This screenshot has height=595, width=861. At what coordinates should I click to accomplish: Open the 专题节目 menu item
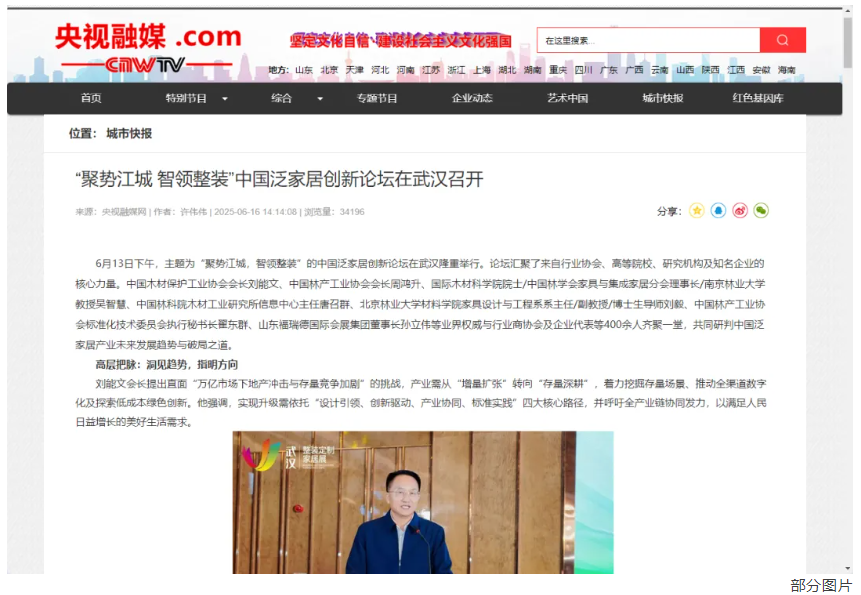pyautogui.click(x=377, y=98)
